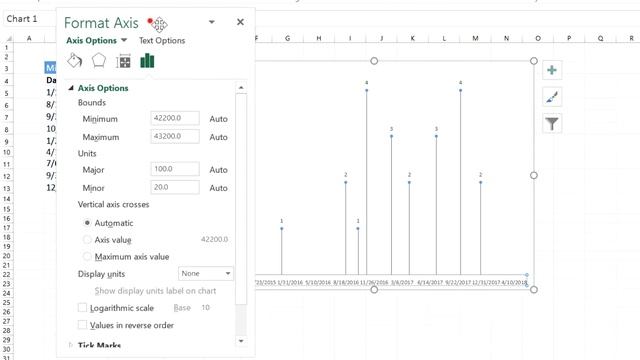Screen dimensions: 640x360
Task: Open the Format Axis pane options arrow
Action: [x=211, y=22]
